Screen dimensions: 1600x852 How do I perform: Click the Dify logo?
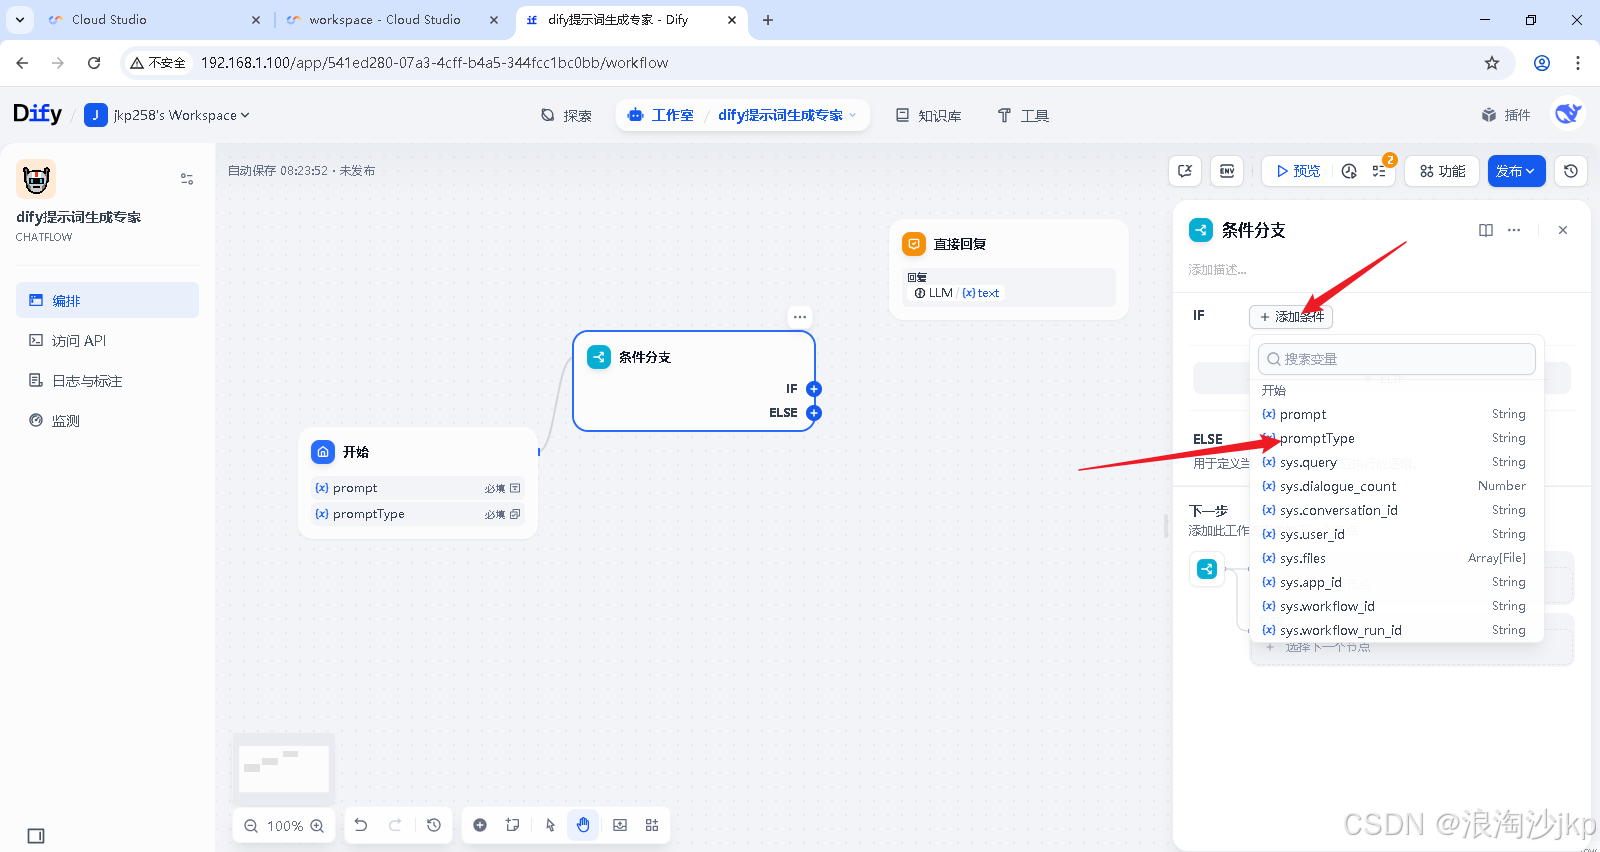pos(37,114)
